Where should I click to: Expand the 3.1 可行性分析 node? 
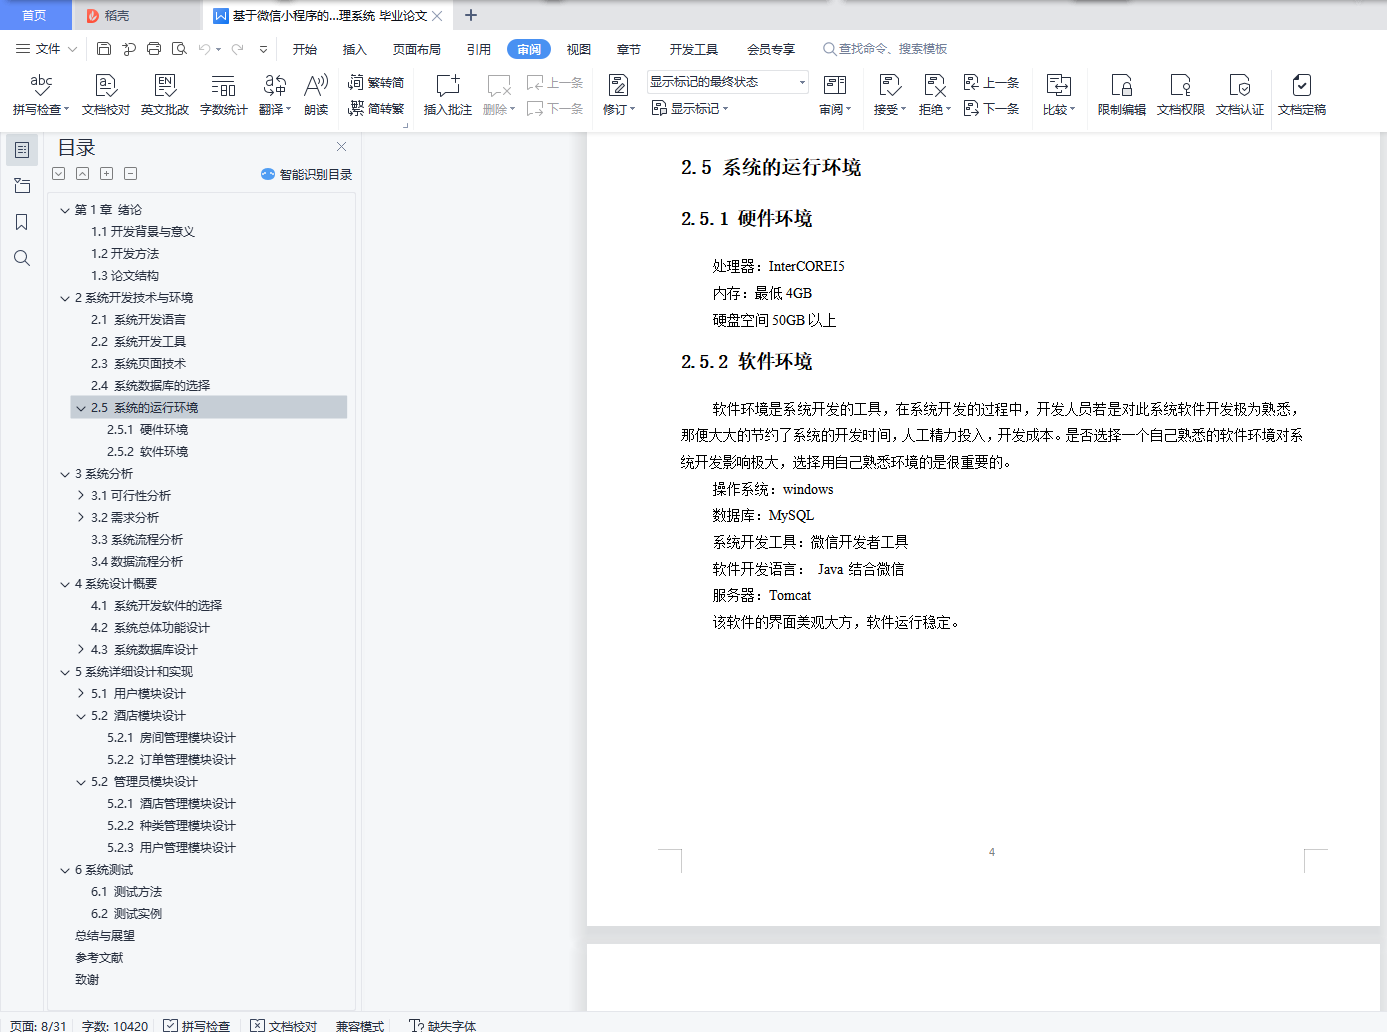coord(81,496)
